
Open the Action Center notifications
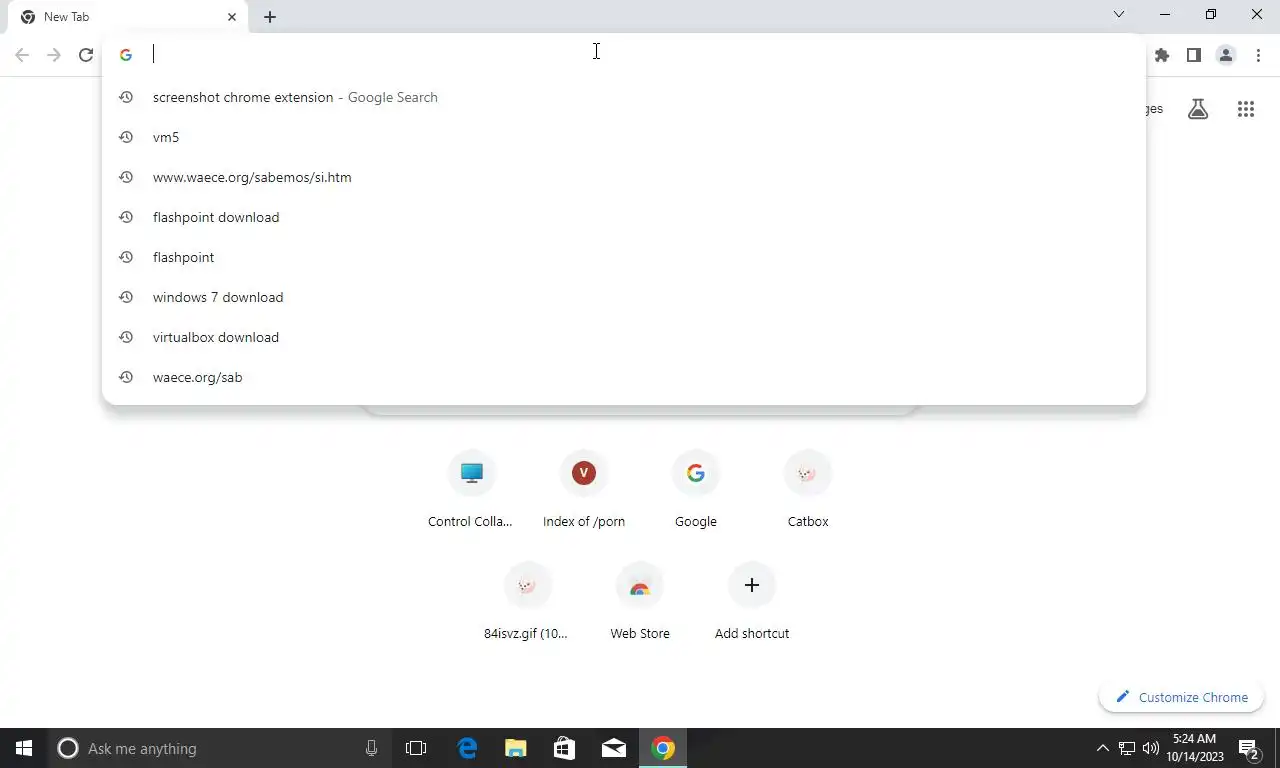(x=1249, y=748)
